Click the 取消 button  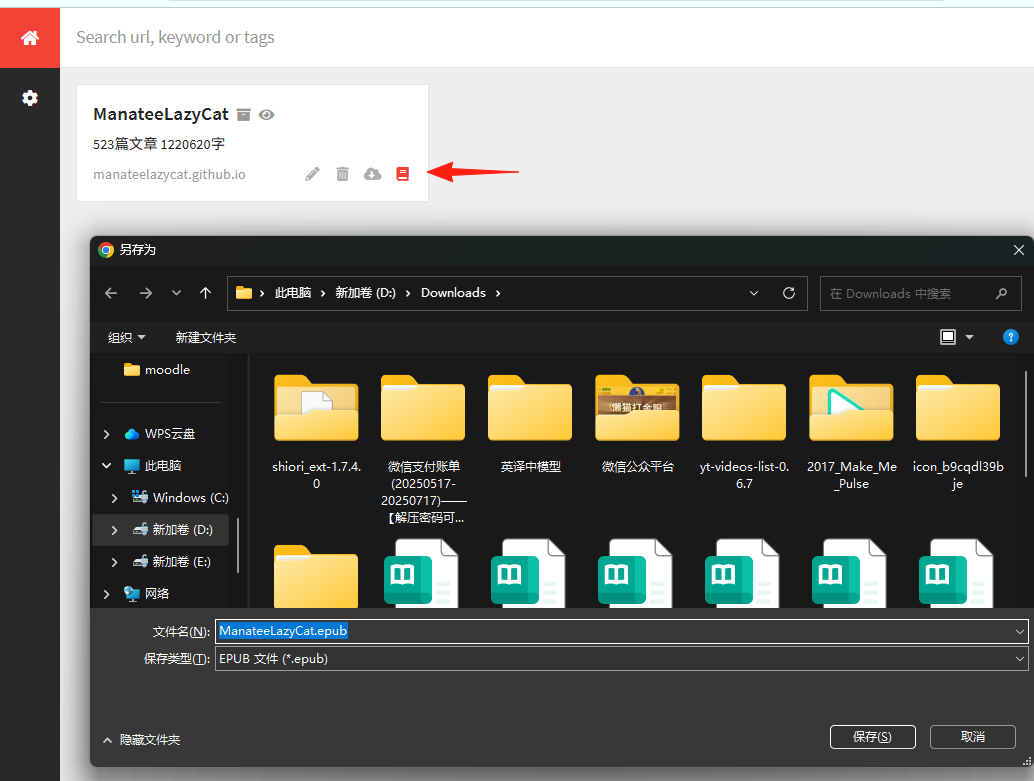point(973,737)
